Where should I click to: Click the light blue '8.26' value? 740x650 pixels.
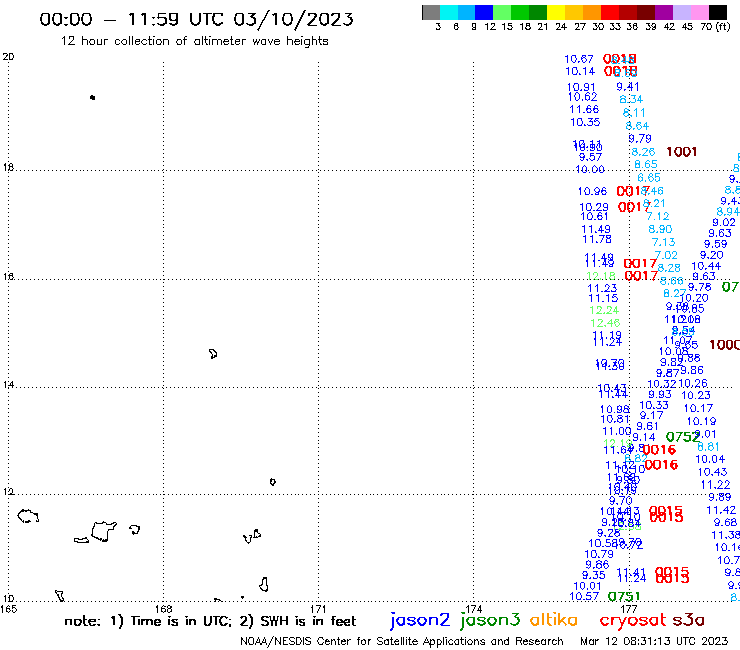coord(643,152)
